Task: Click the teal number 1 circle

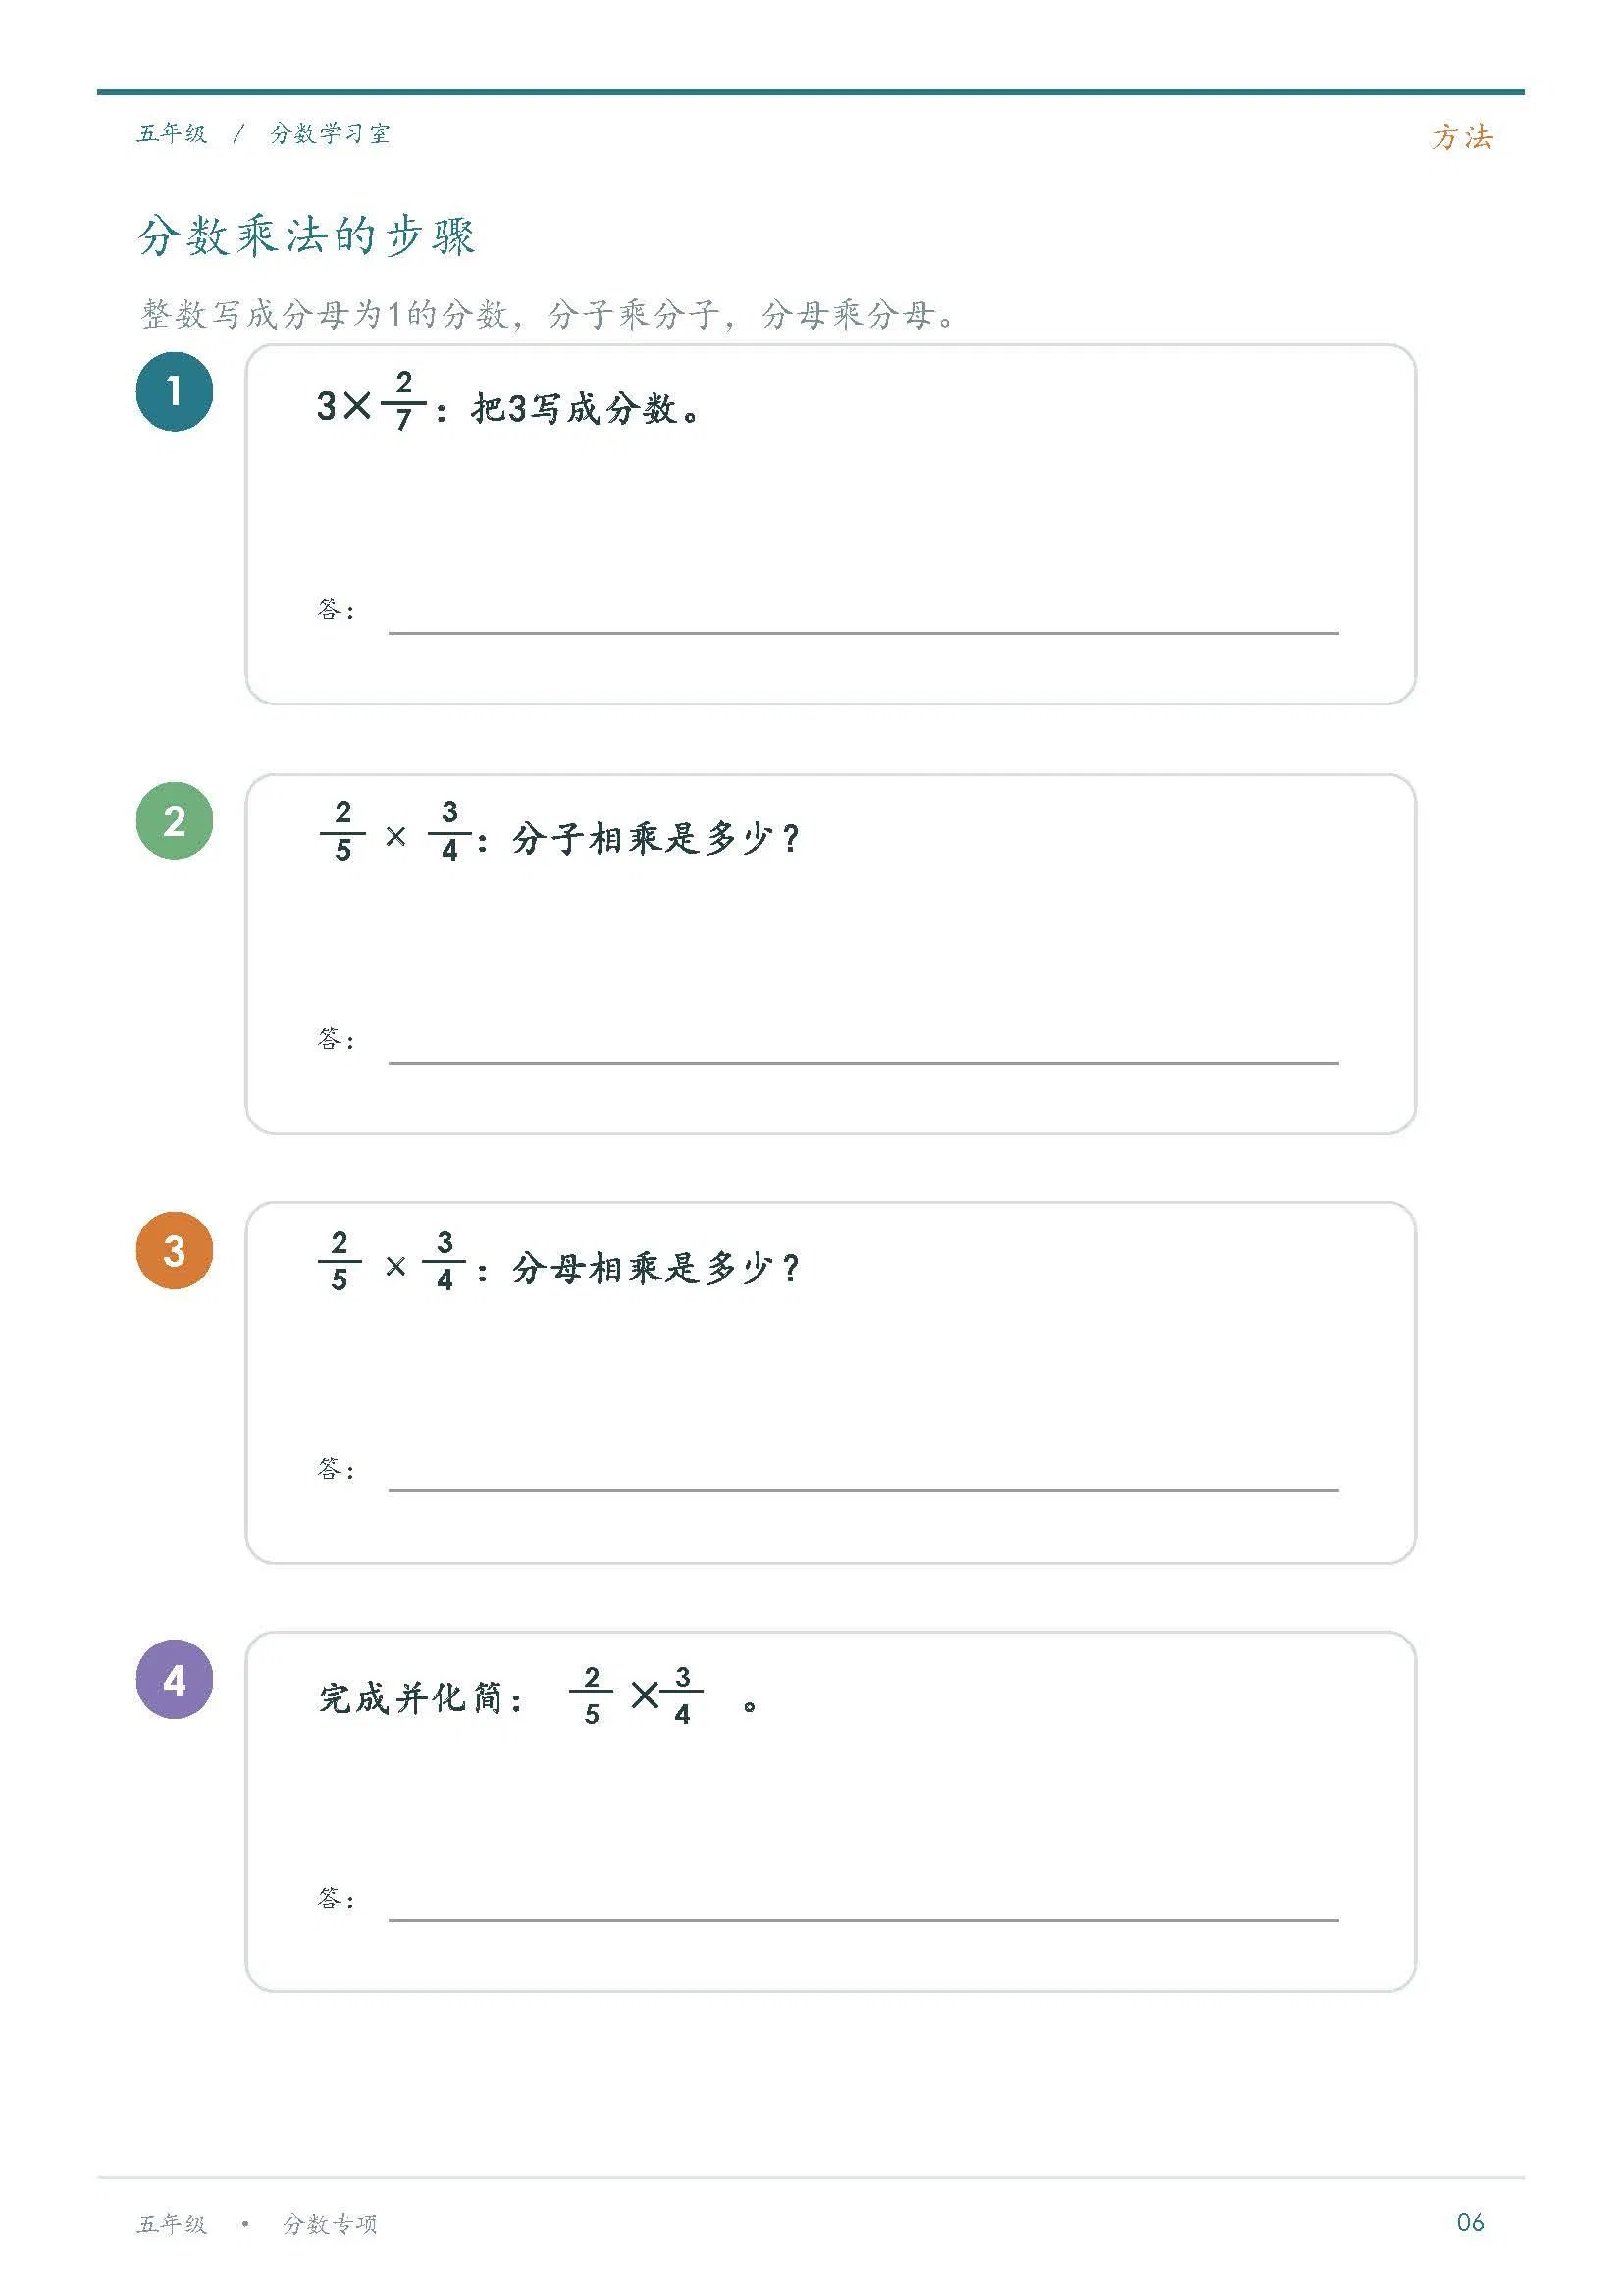Action: click(x=174, y=392)
